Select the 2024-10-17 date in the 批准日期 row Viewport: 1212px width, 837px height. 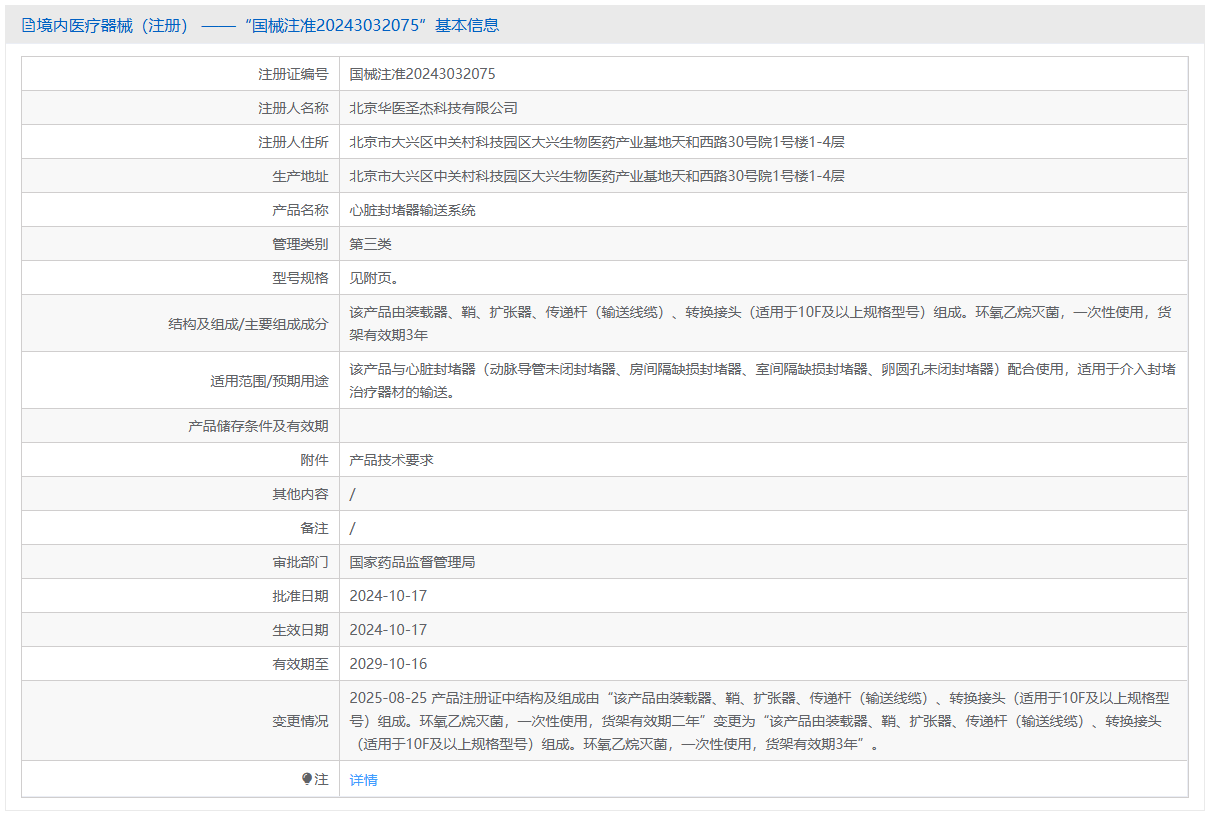tap(388, 596)
